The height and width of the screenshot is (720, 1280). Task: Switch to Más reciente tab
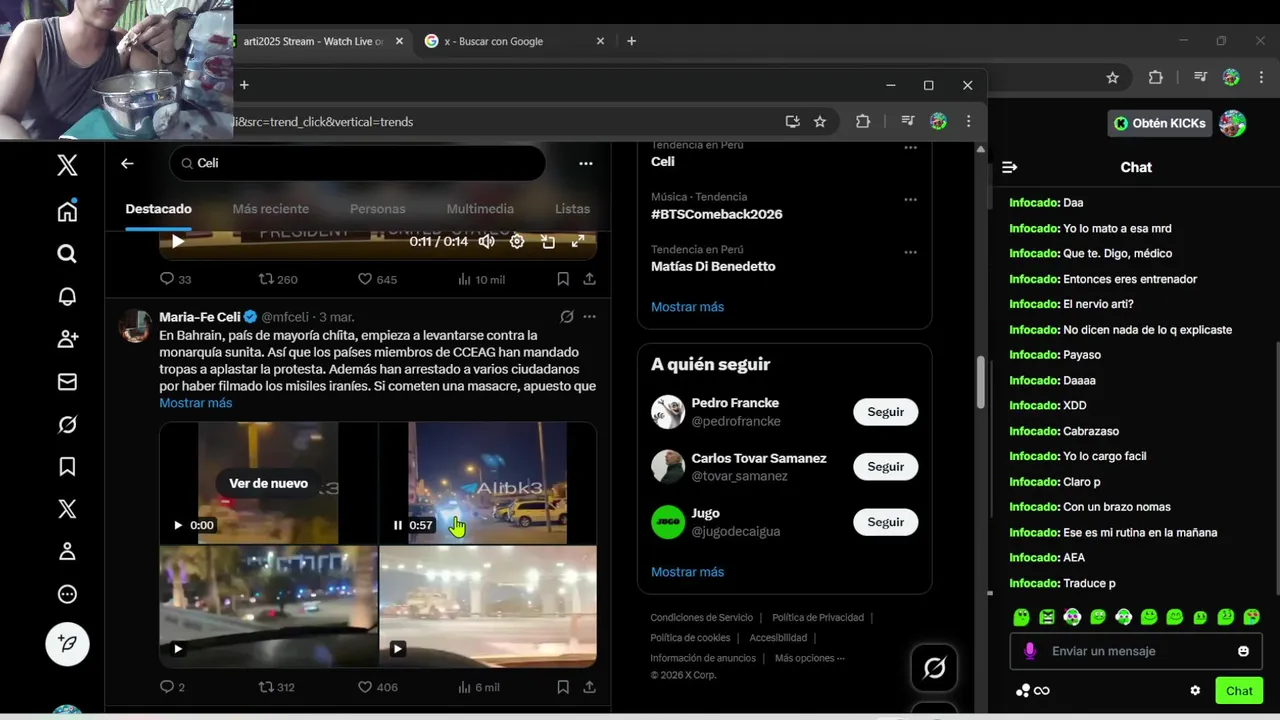[x=271, y=209]
